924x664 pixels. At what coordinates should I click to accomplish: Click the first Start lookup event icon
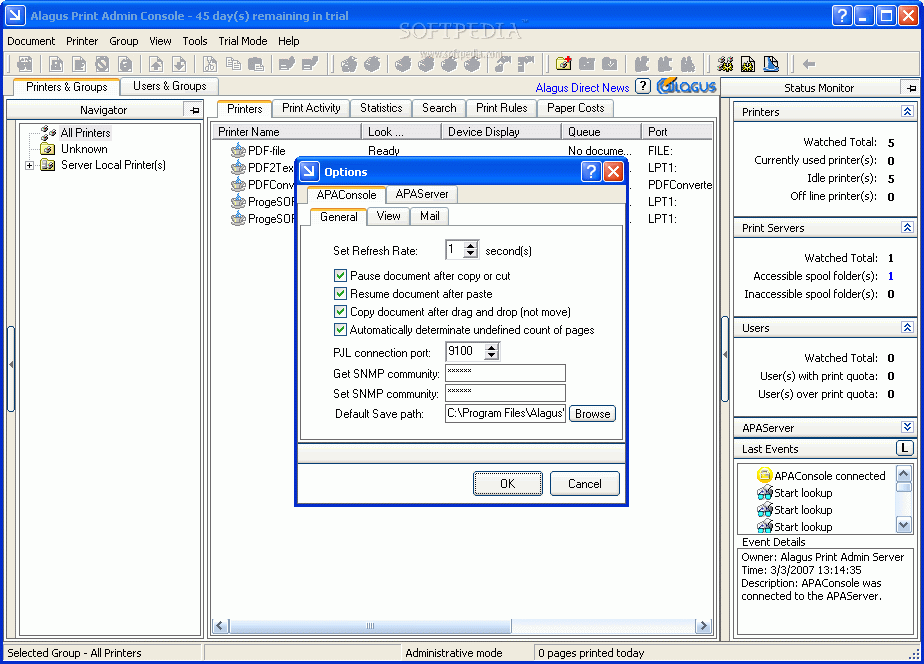point(764,493)
